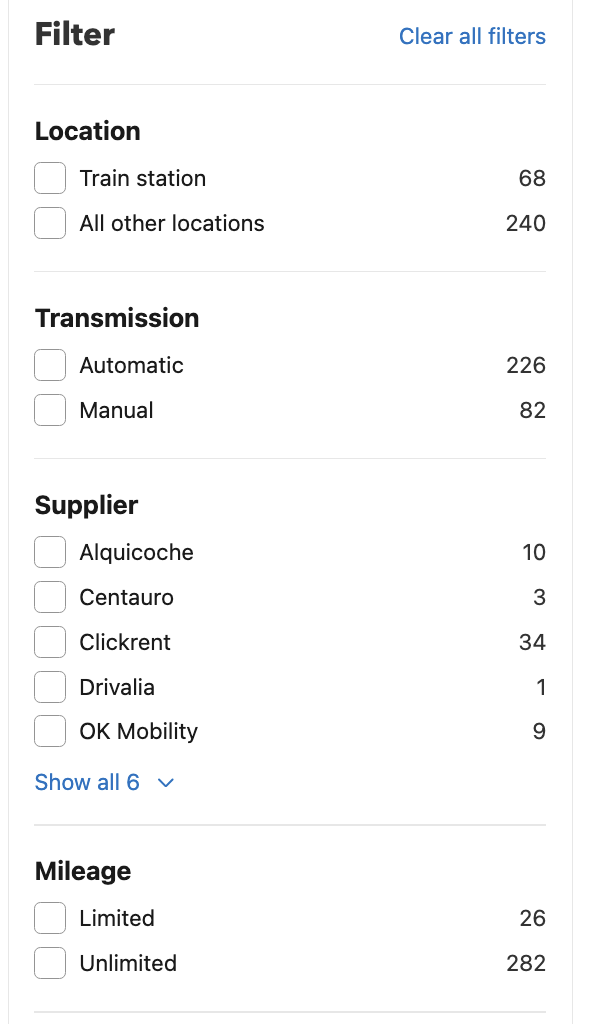608x1024 pixels.
Task: Check the Limited mileage box
Action: click(50, 919)
